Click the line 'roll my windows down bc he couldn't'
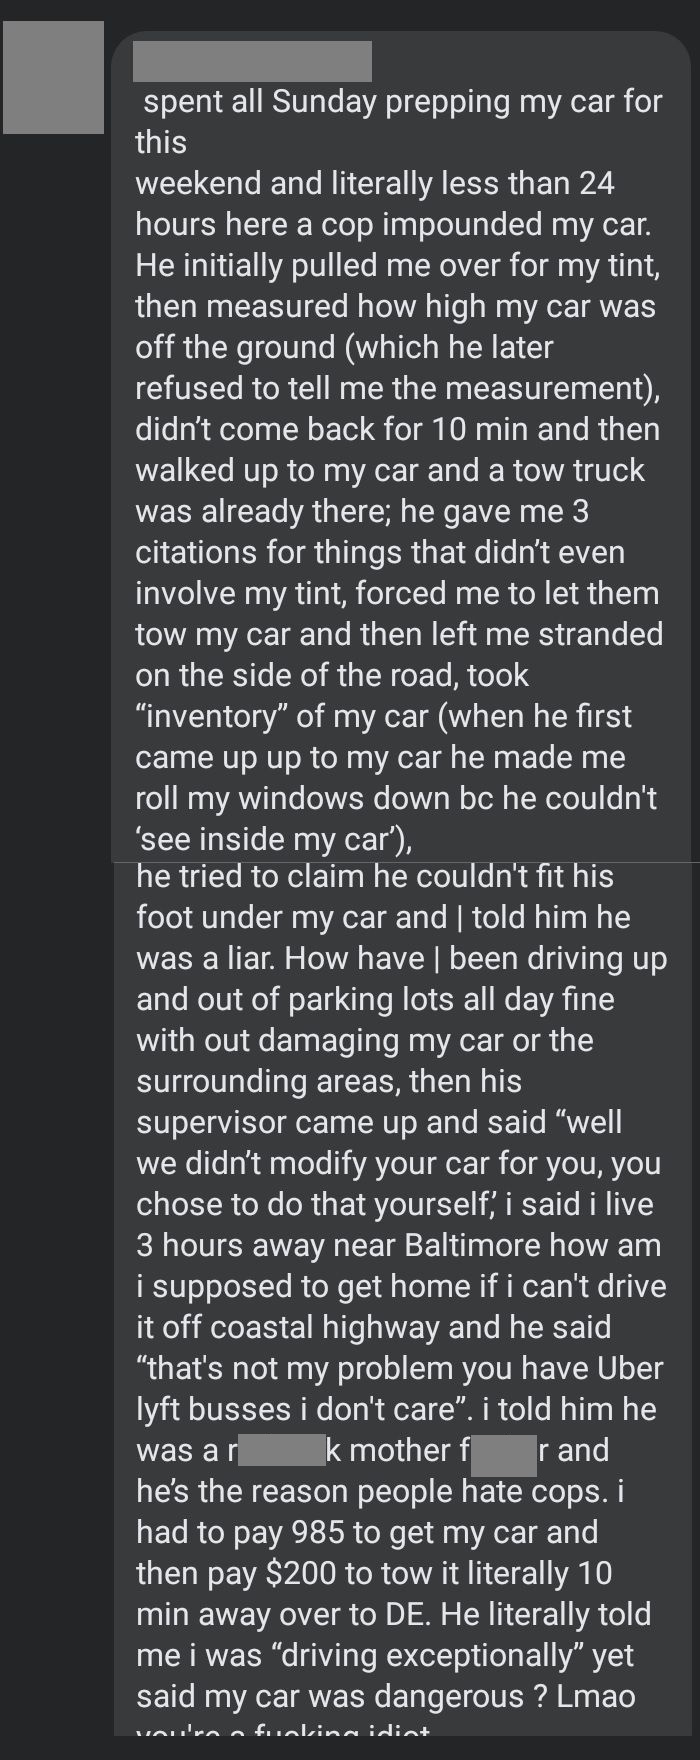This screenshot has width=700, height=1760. (x=396, y=798)
